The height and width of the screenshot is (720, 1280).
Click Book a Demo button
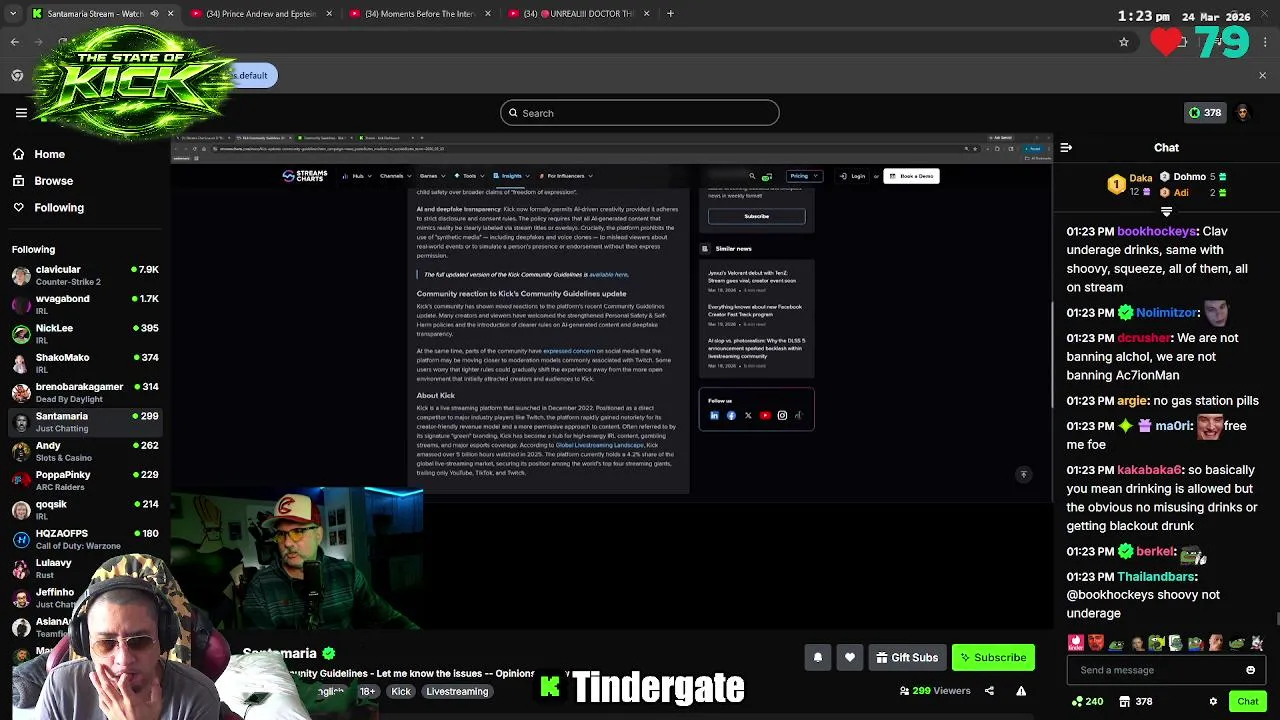[912, 176]
